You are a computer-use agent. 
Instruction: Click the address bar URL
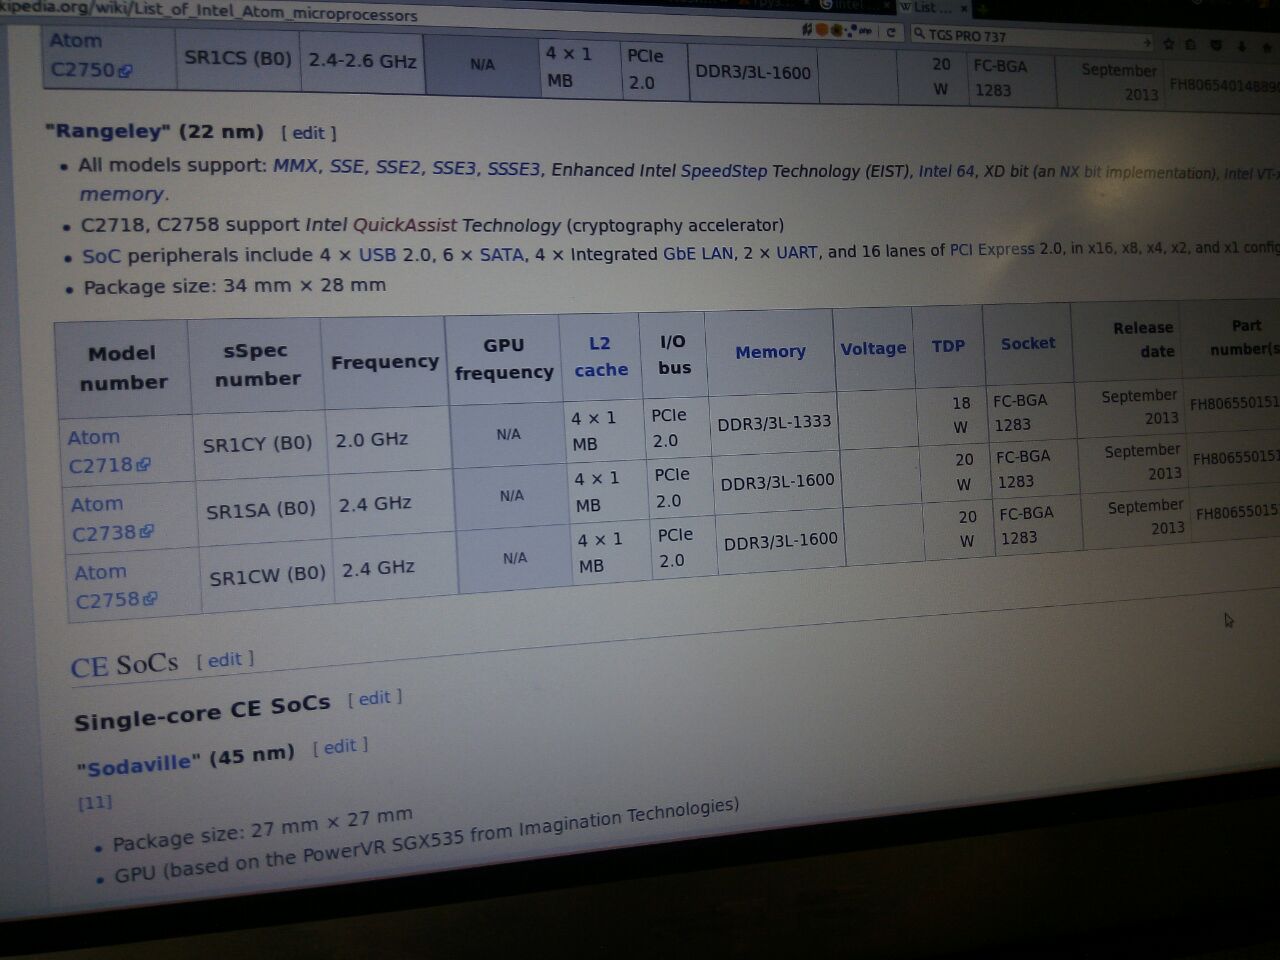click(x=210, y=14)
